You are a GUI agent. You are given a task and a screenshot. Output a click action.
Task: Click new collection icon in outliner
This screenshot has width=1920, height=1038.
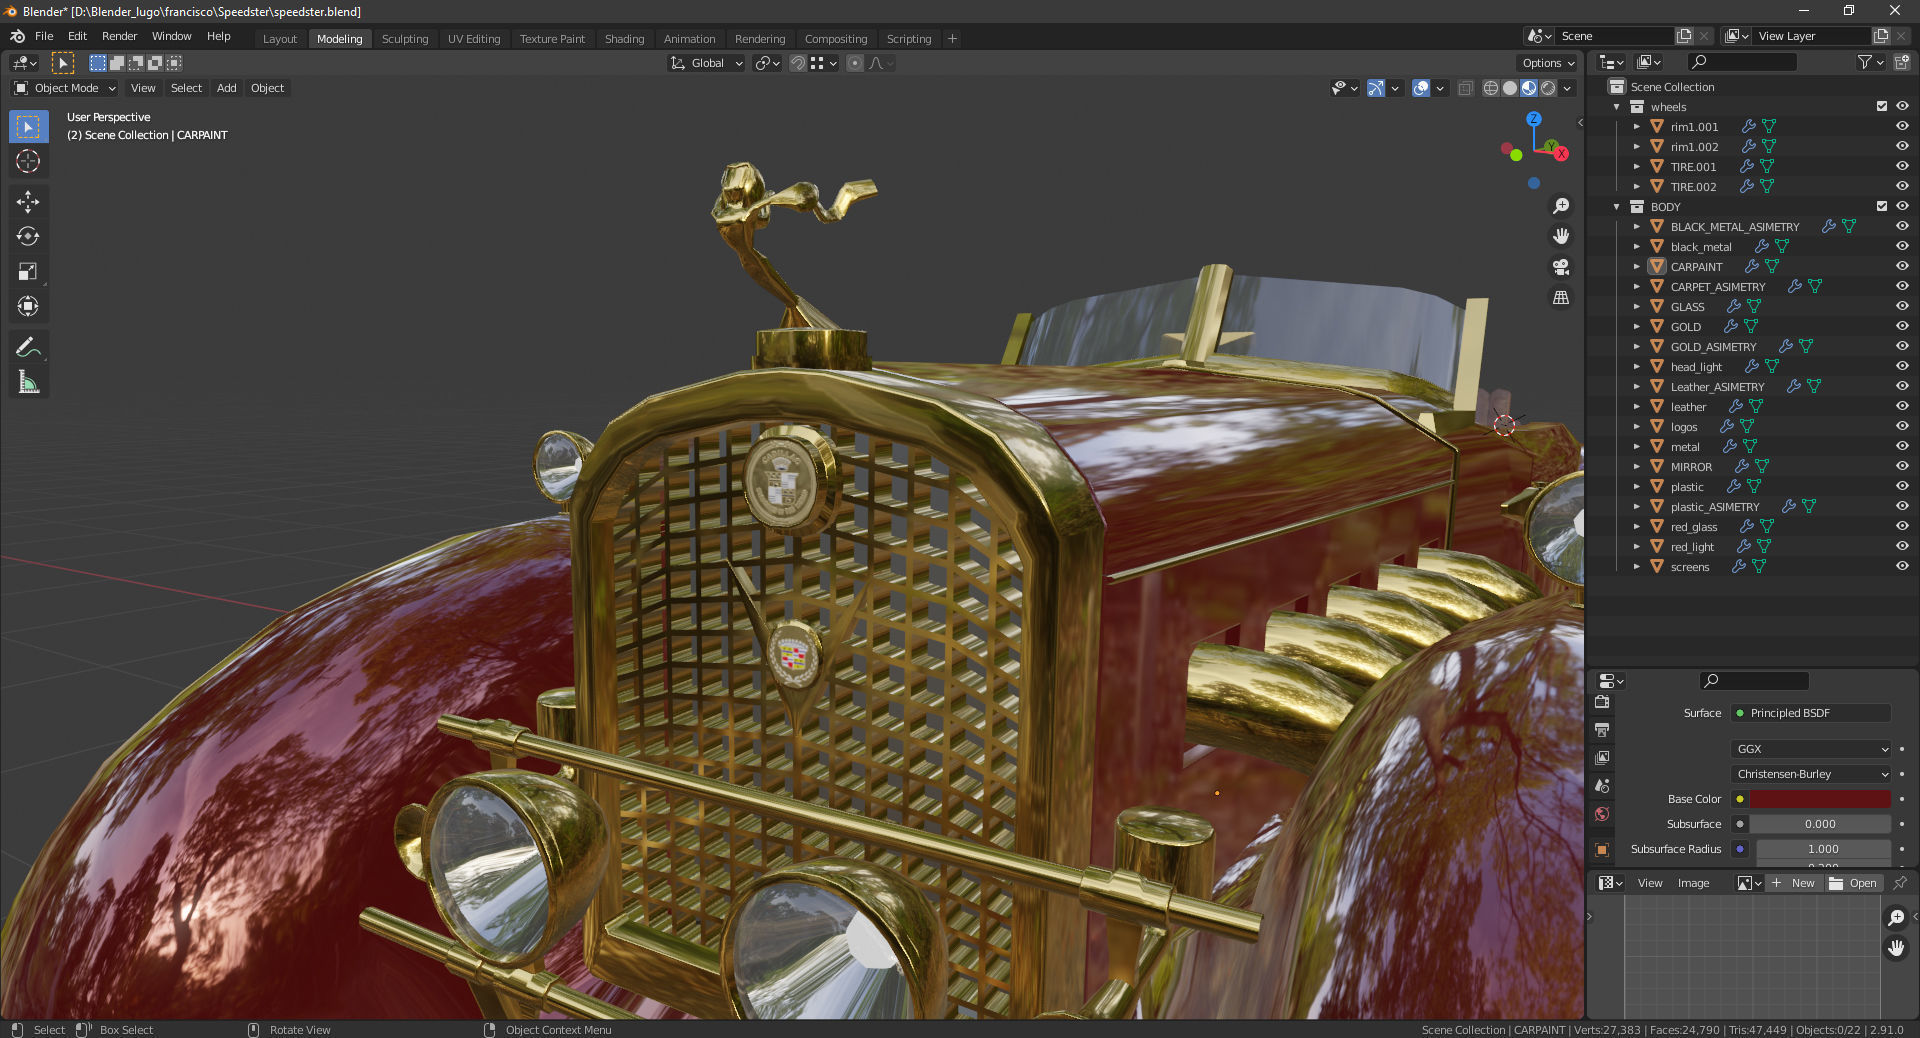(1901, 62)
